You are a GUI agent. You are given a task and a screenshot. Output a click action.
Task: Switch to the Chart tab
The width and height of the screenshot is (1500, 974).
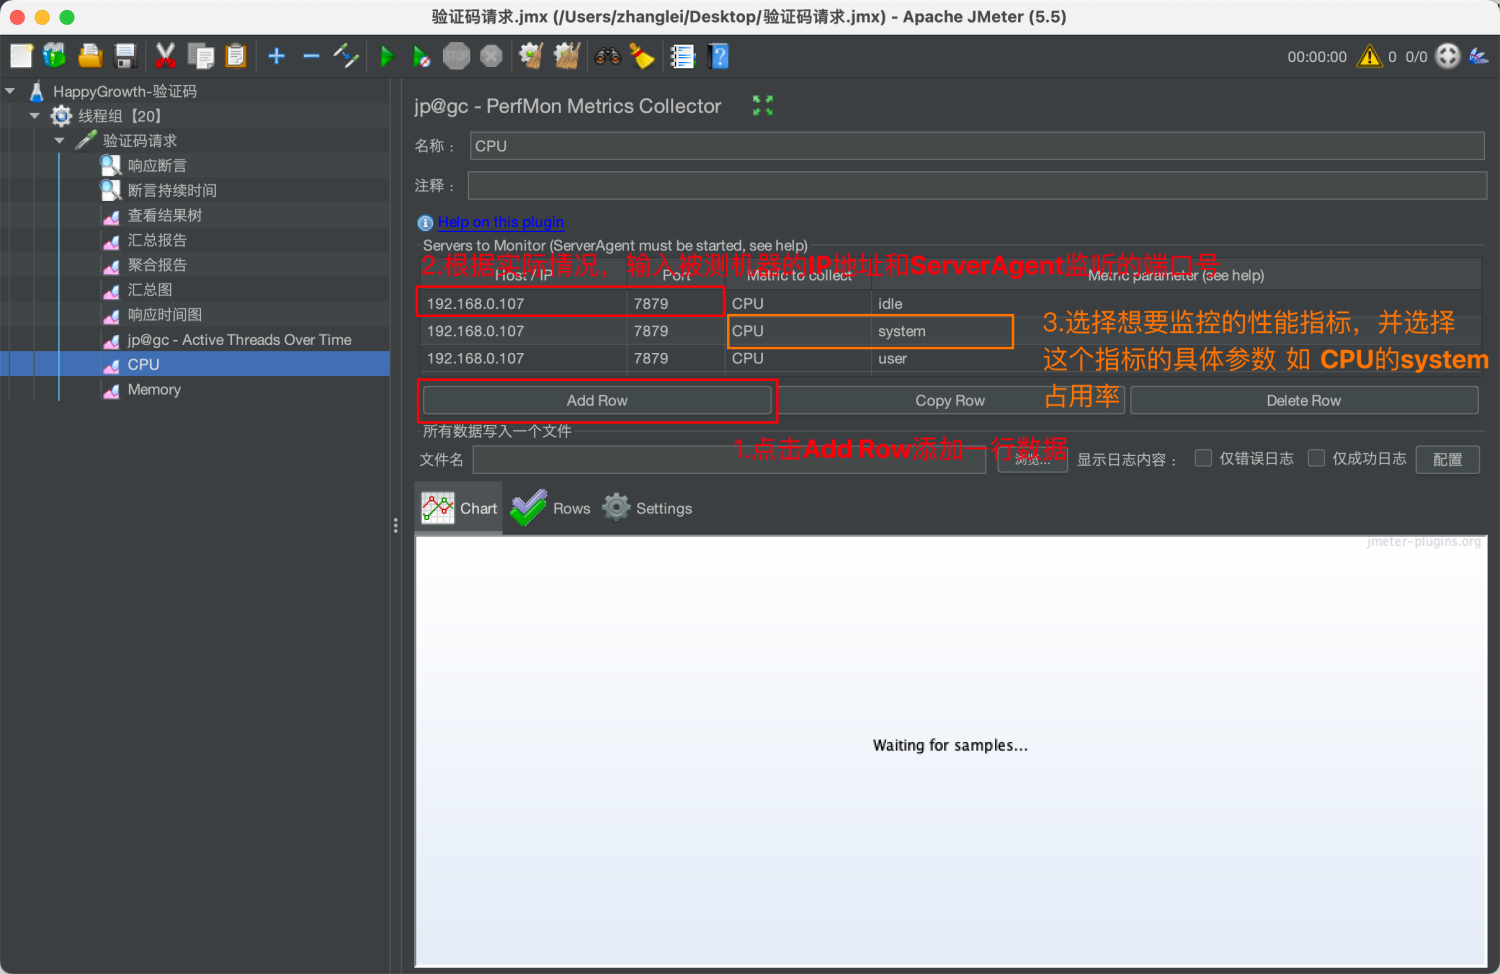[459, 508]
